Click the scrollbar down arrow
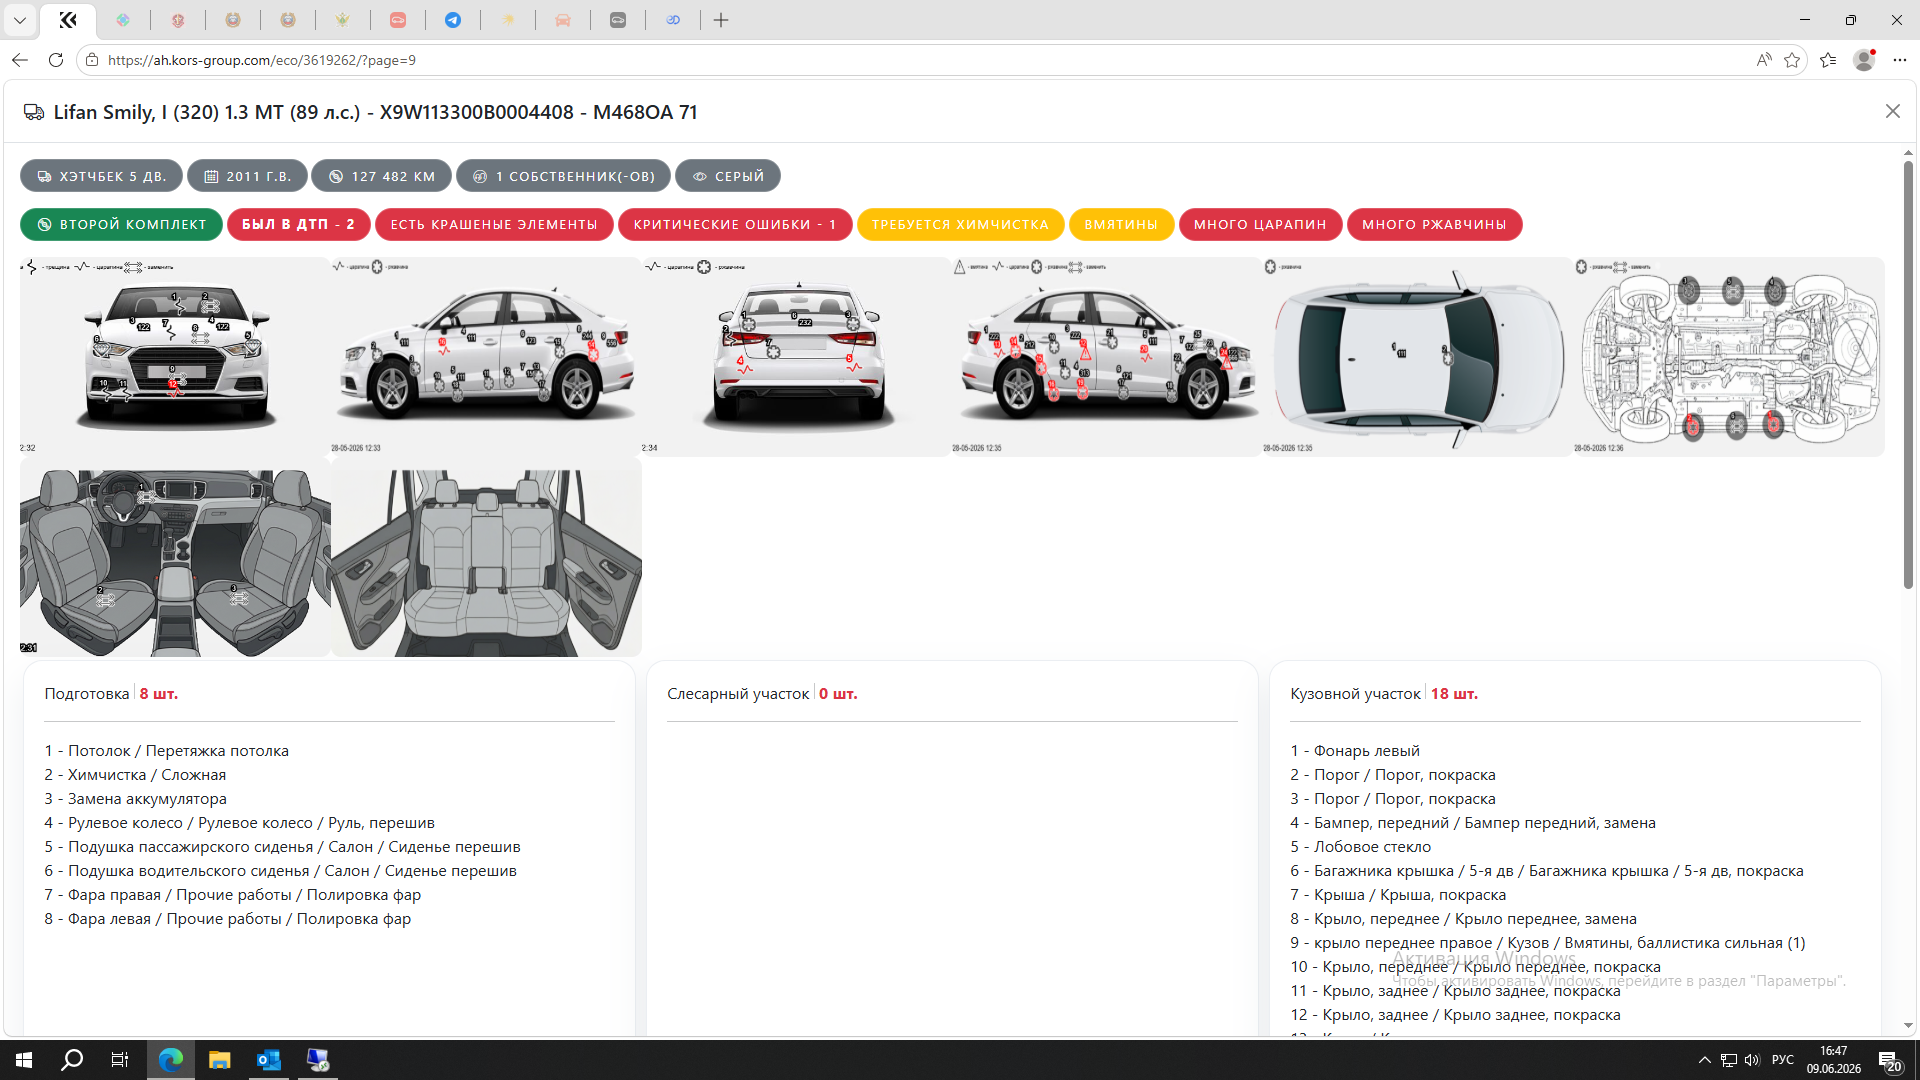 [1908, 1025]
